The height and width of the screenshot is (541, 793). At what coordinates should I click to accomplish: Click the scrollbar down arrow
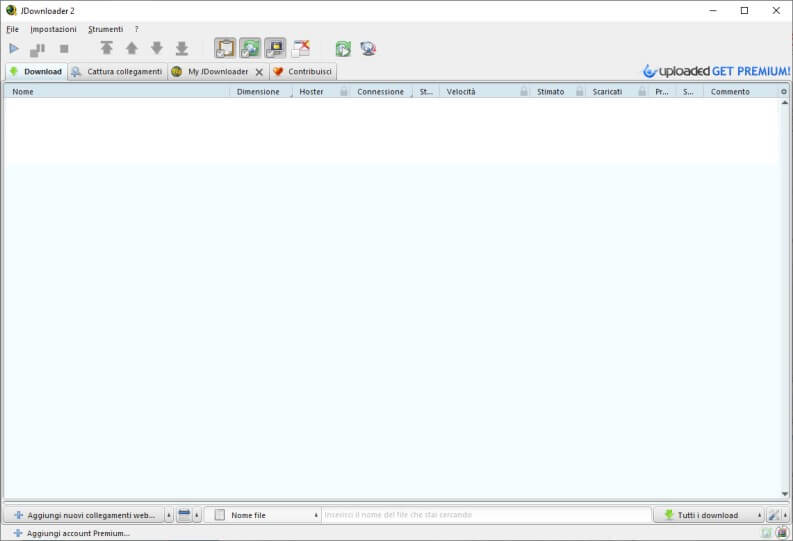coord(785,494)
